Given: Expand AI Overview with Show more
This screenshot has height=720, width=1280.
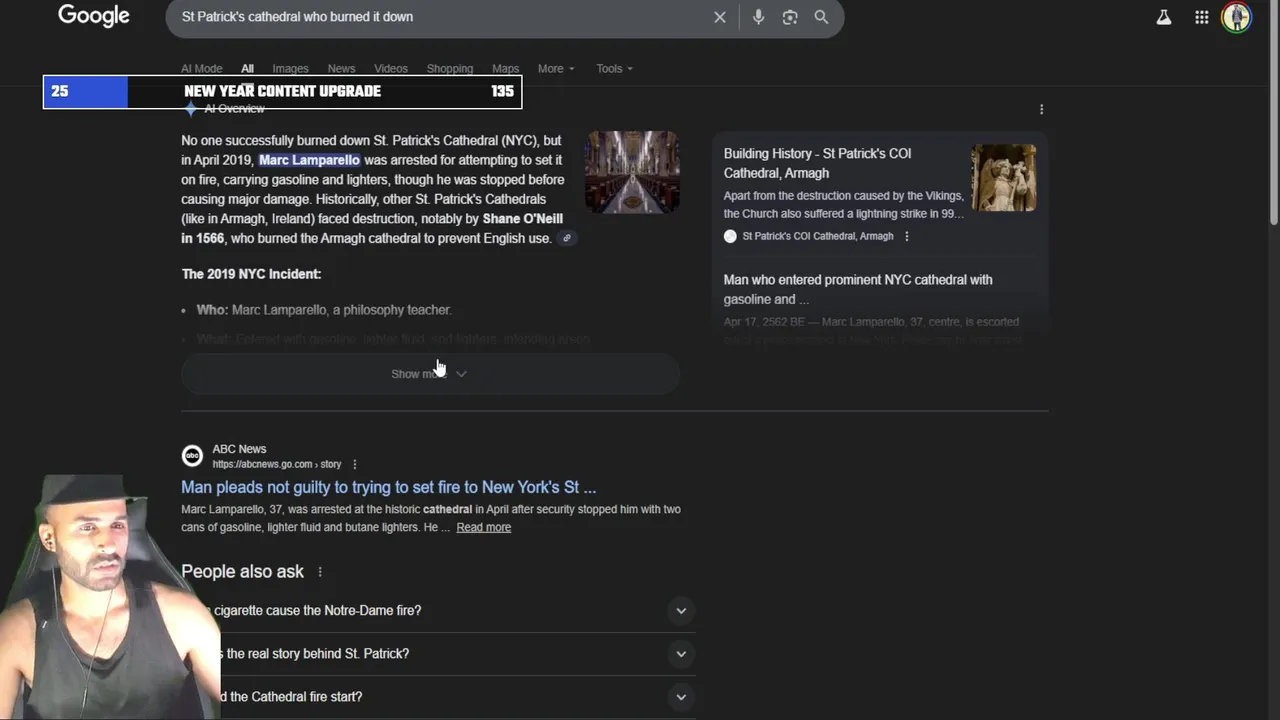Looking at the screenshot, I should [x=430, y=374].
